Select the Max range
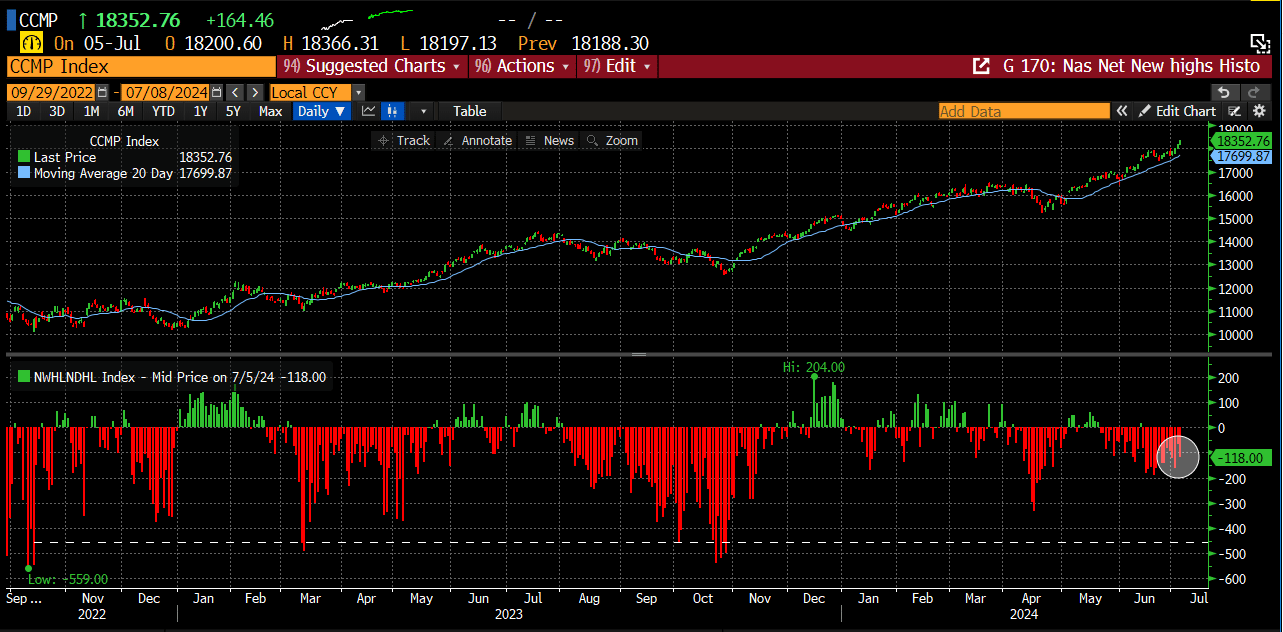Viewport: 1283px width, 632px height. [x=270, y=111]
